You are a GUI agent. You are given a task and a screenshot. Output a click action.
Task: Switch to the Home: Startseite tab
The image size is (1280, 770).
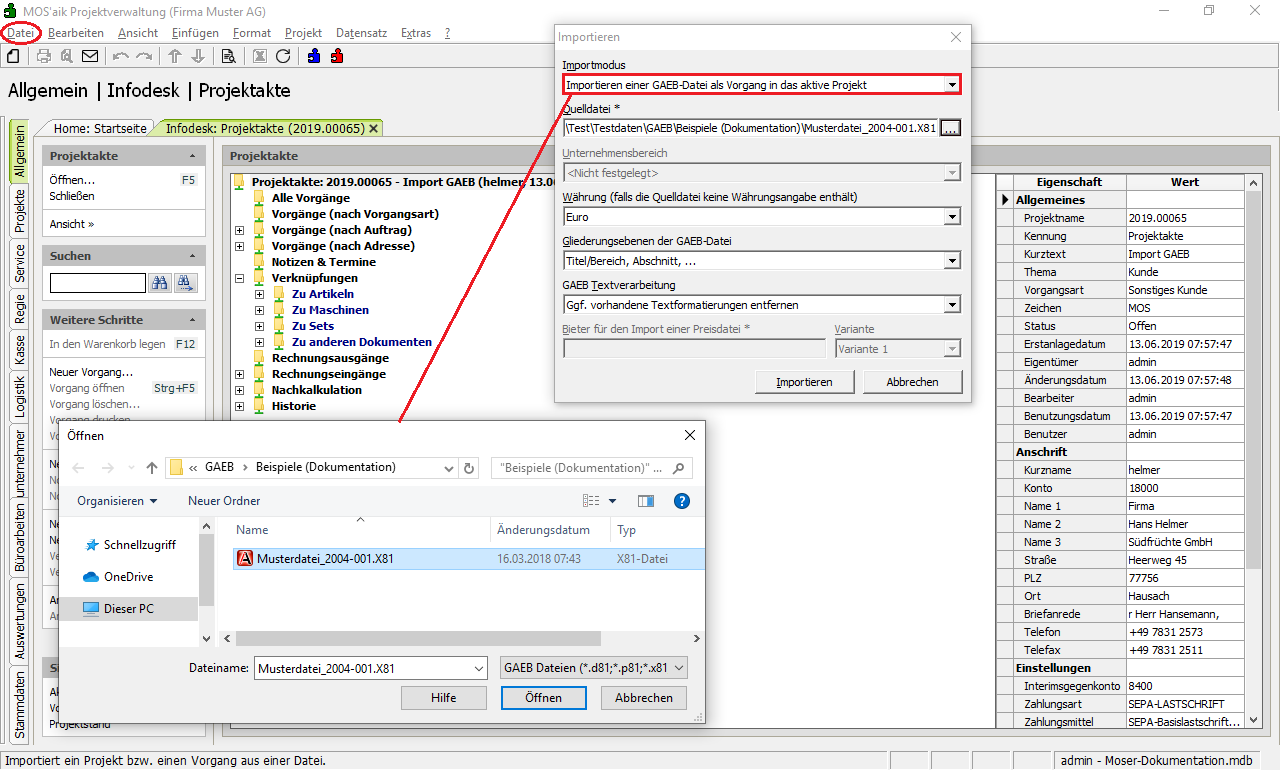(x=99, y=128)
